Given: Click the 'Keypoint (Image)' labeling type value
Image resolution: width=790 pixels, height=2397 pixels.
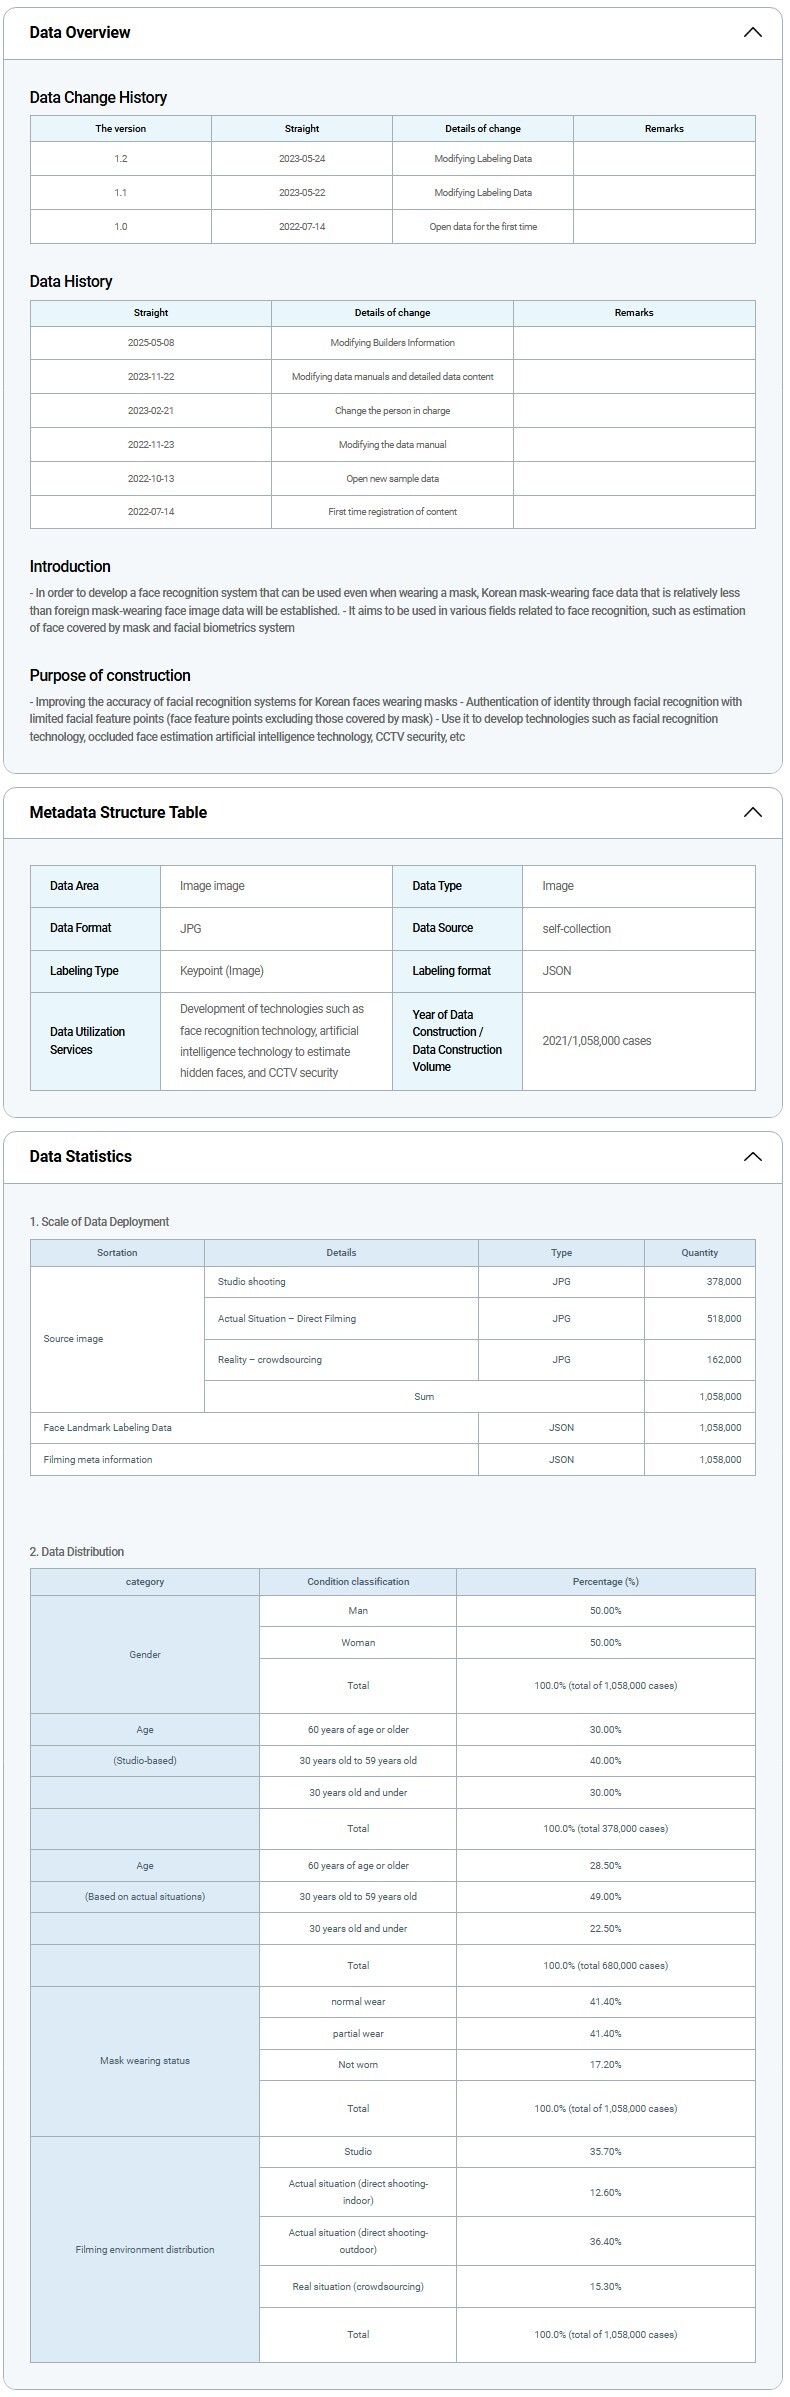Looking at the screenshot, I should click(x=222, y=970).
